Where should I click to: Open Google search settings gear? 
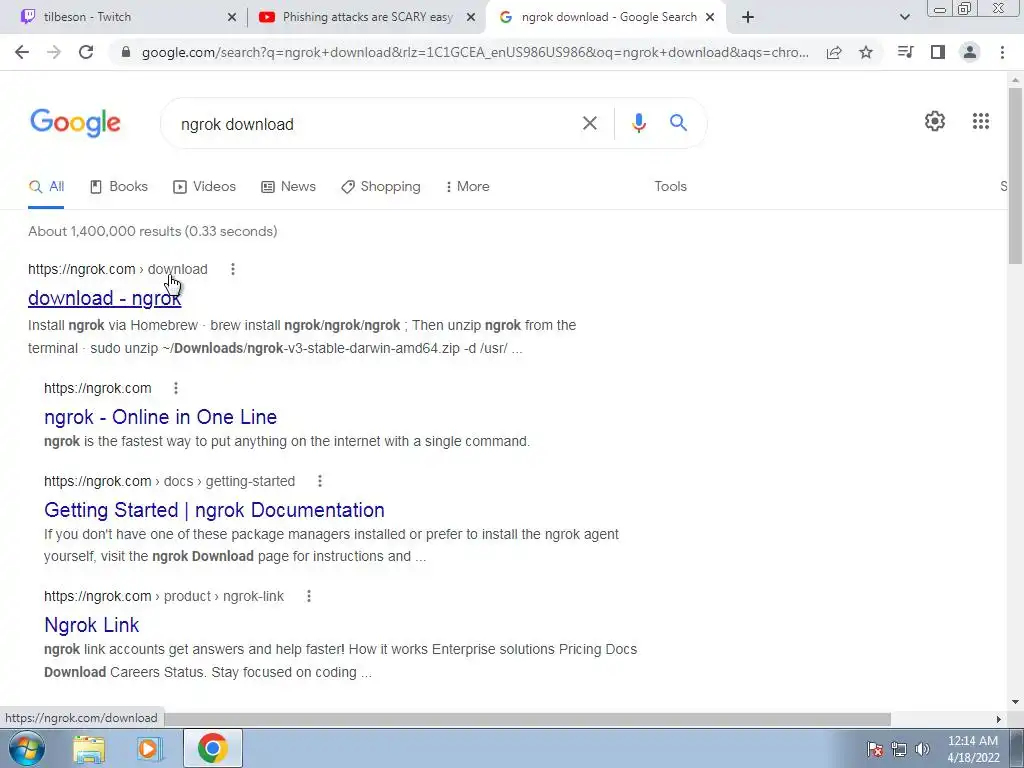pyautogui.click(x=935, y=121)
